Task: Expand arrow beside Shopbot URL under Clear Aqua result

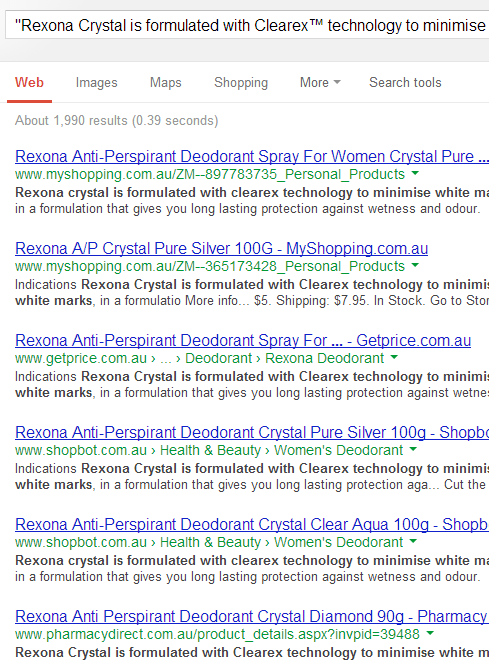Action: click(x=413, y=541)
